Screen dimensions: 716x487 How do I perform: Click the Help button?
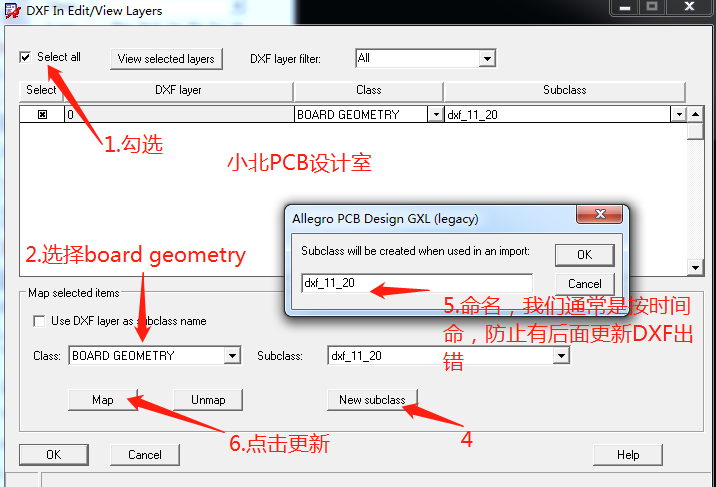pos(628,455)
